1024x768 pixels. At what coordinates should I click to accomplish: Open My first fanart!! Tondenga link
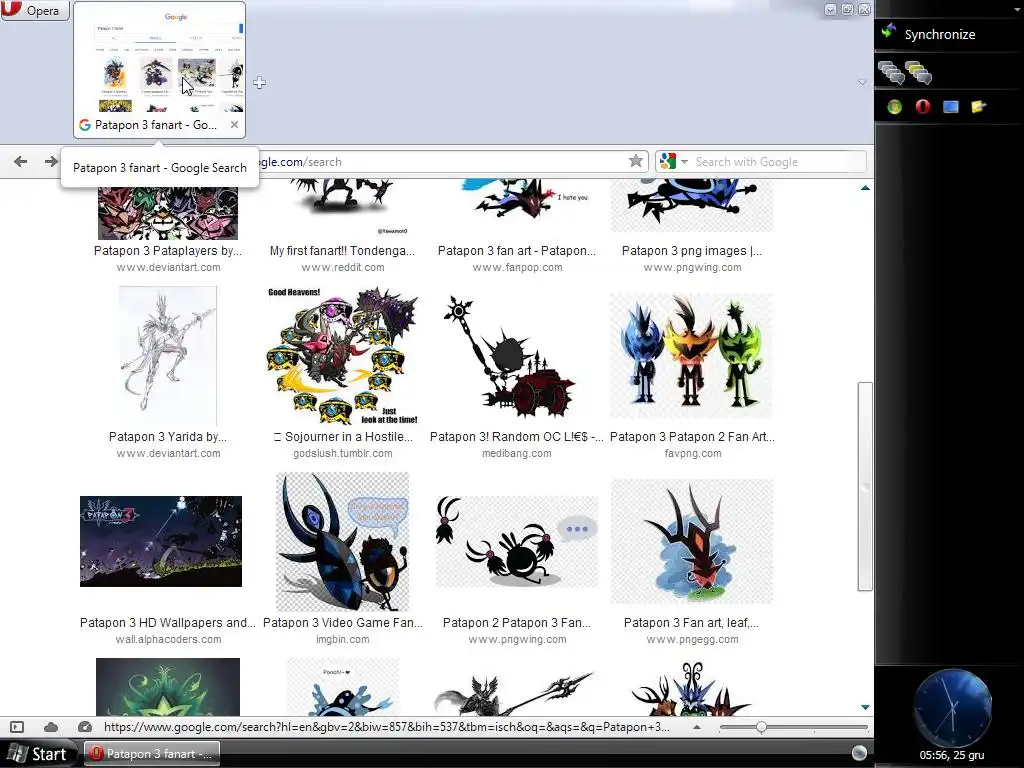[342, 251]
